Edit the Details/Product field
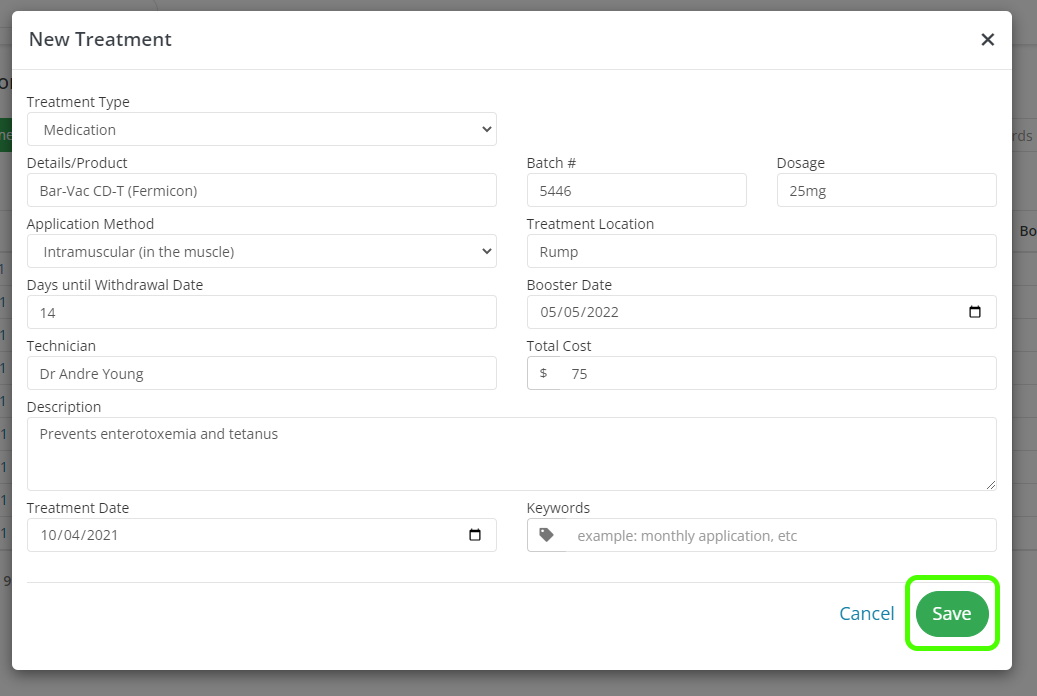Screen dimensions: 1037x696 tap(261, 190)
